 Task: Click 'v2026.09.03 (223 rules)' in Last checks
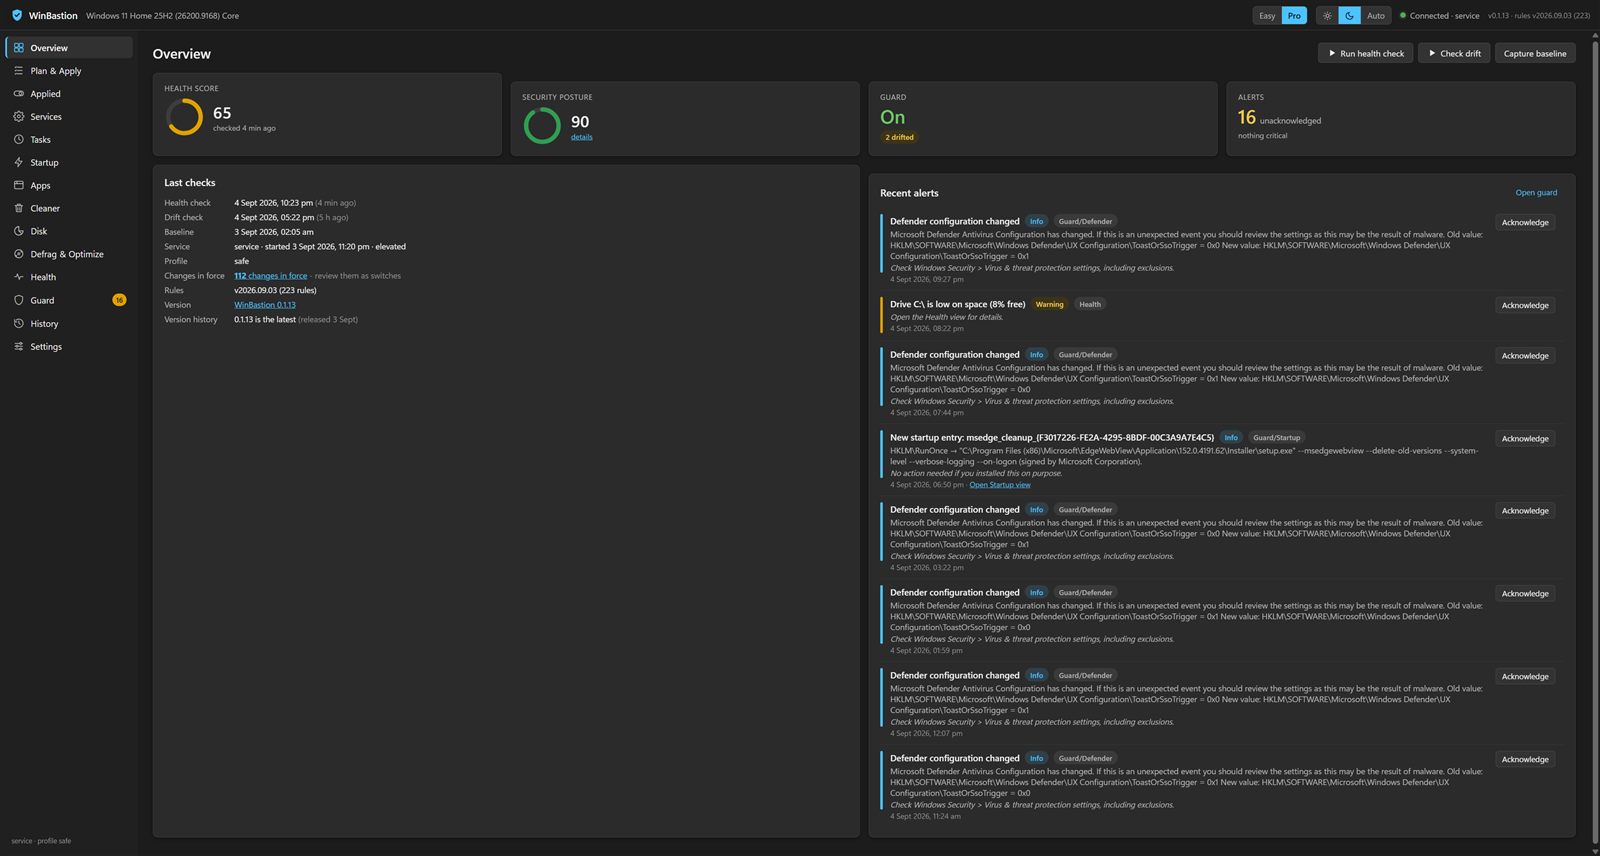tap(275, 290)
